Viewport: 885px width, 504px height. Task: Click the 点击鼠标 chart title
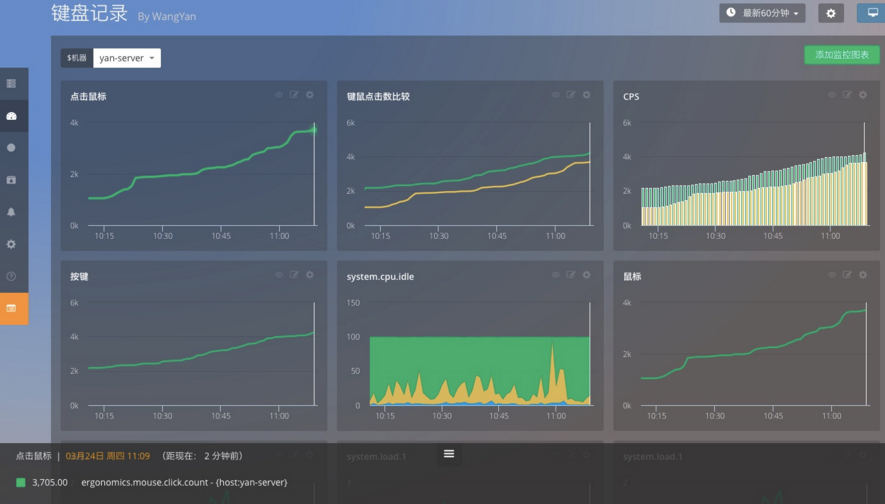[x=88, y=97]
